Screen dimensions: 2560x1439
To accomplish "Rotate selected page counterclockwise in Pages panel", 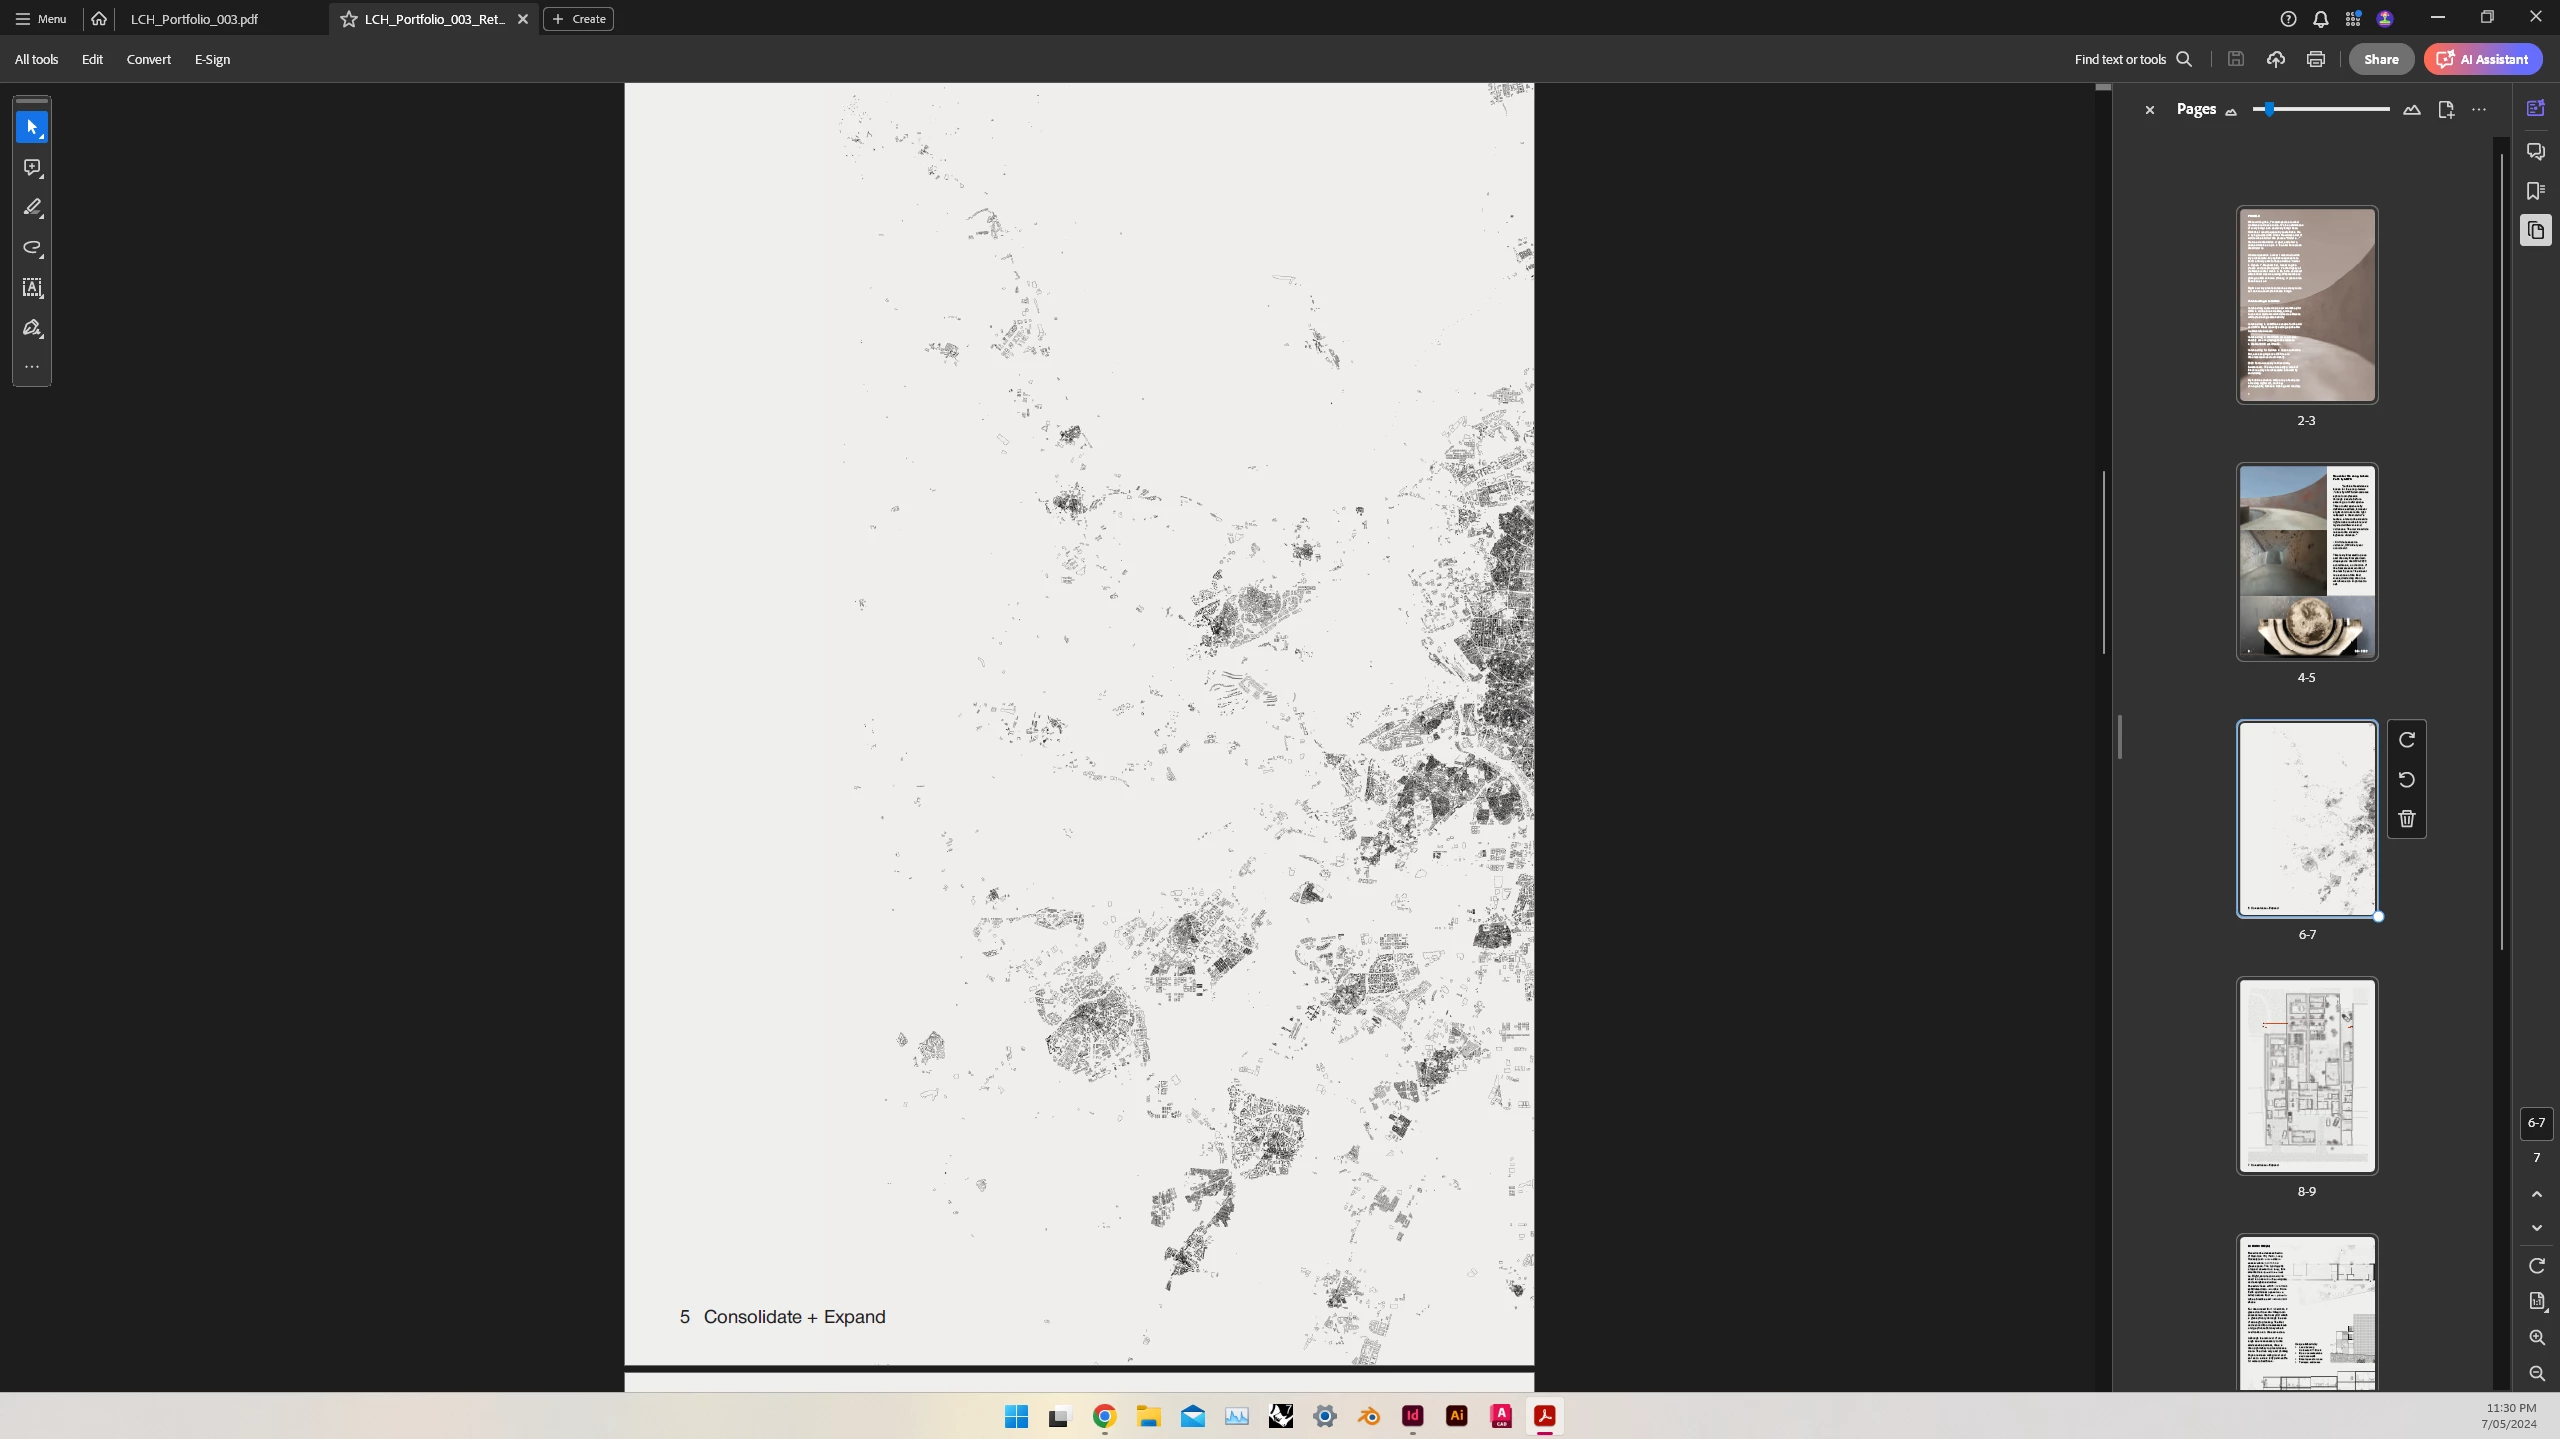I will point(2407,779).
